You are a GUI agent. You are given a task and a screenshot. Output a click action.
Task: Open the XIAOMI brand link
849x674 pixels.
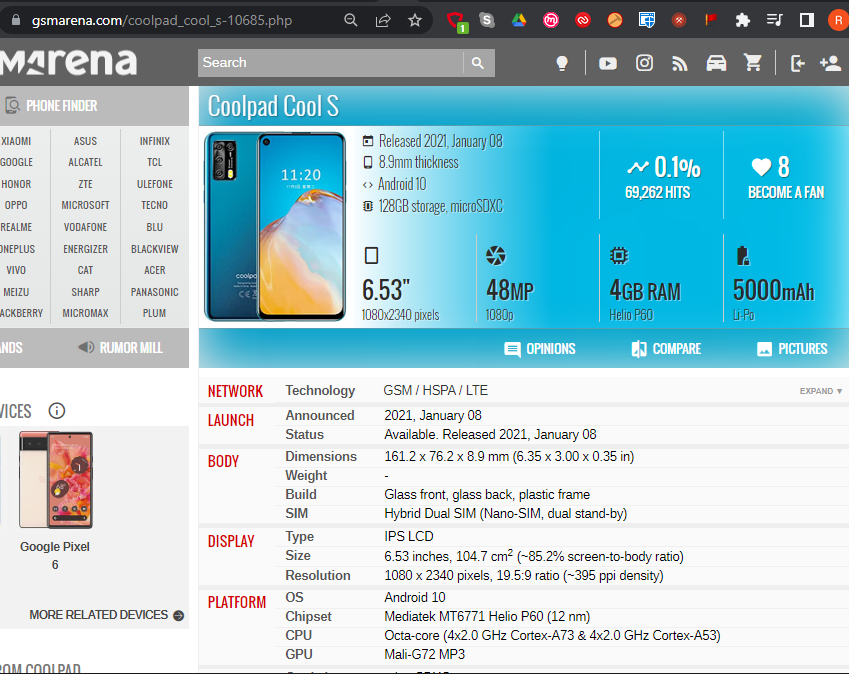coord(17,141)
